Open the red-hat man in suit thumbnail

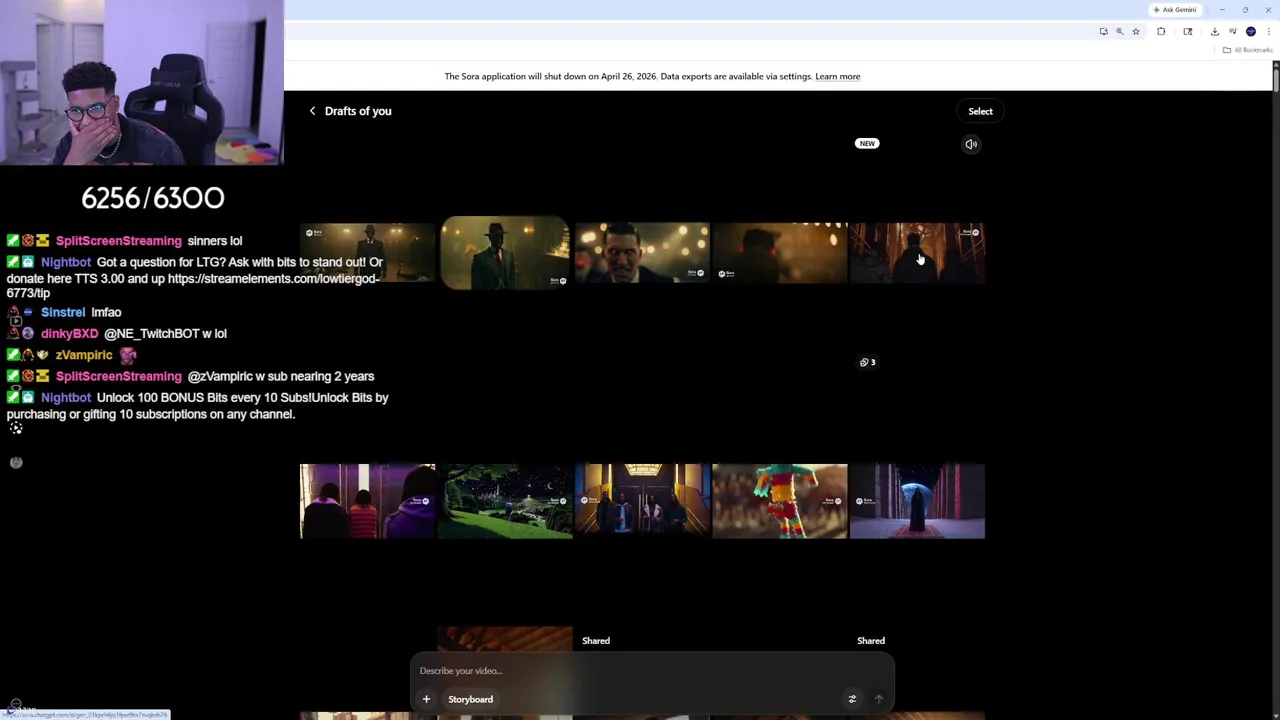505,253
